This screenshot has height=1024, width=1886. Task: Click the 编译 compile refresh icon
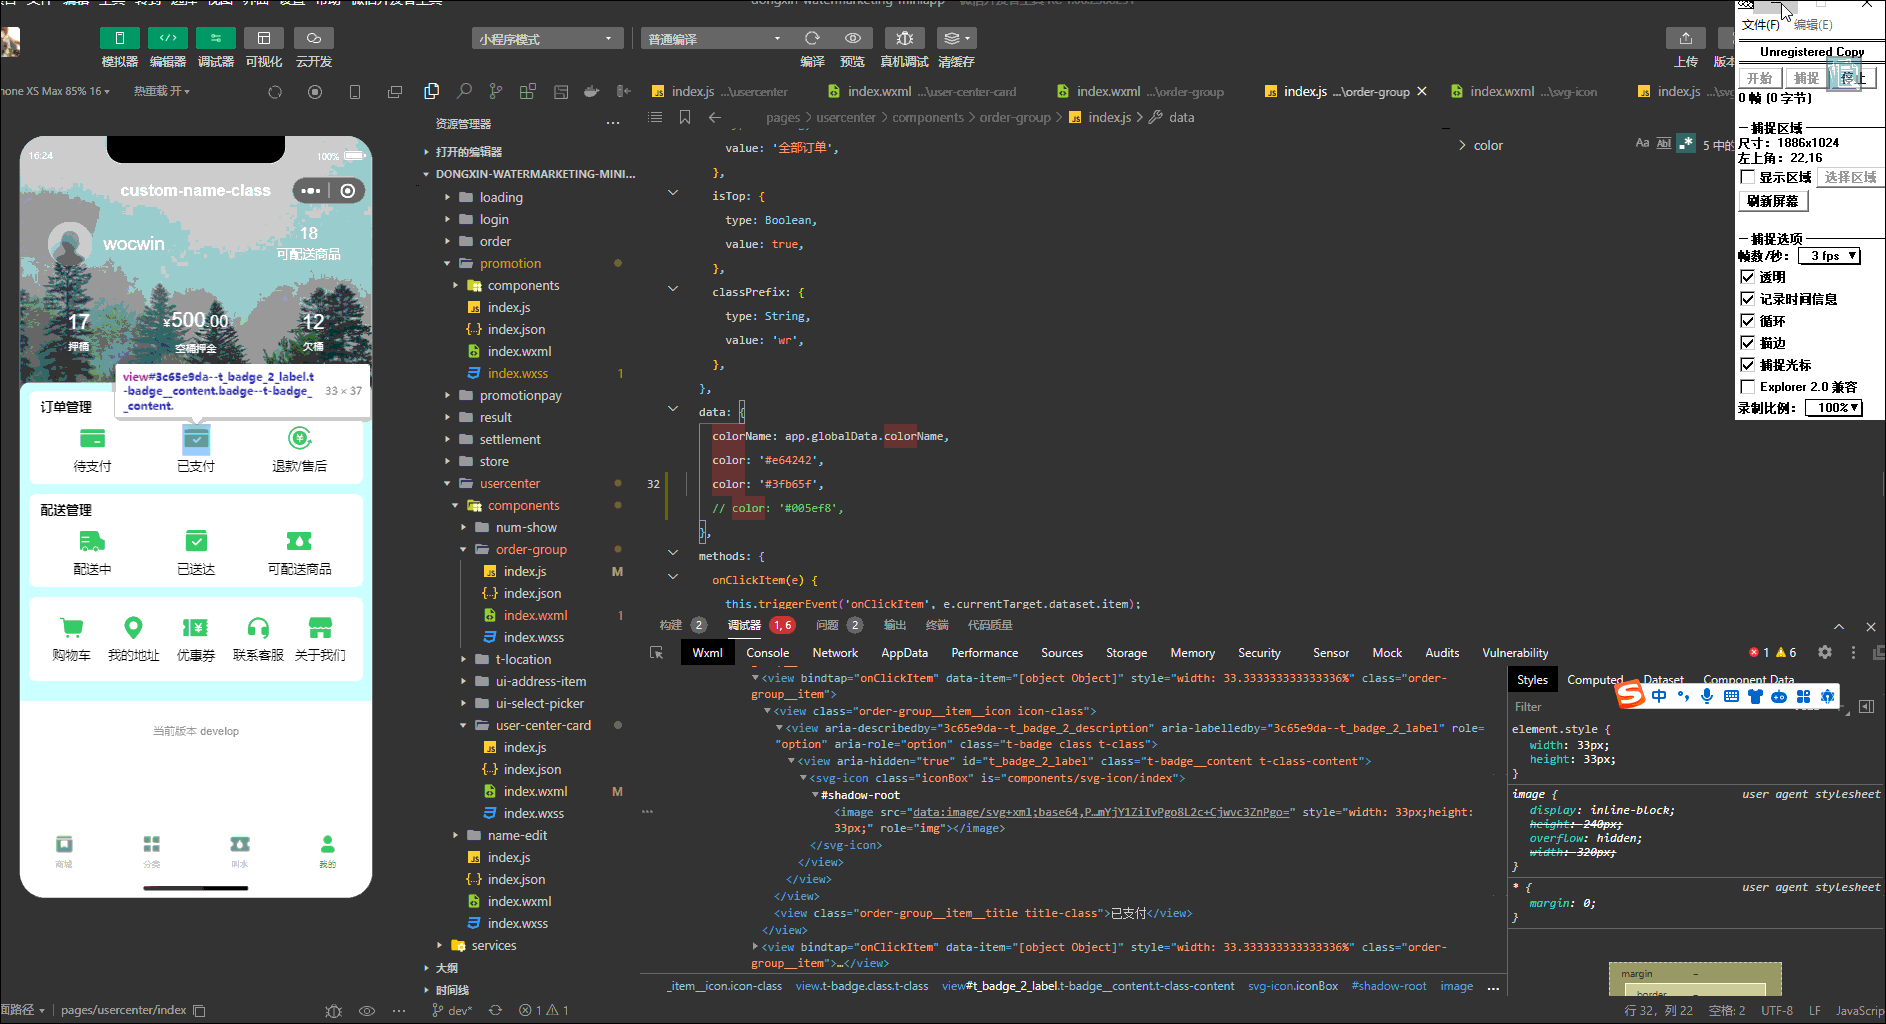click(812, 38)
